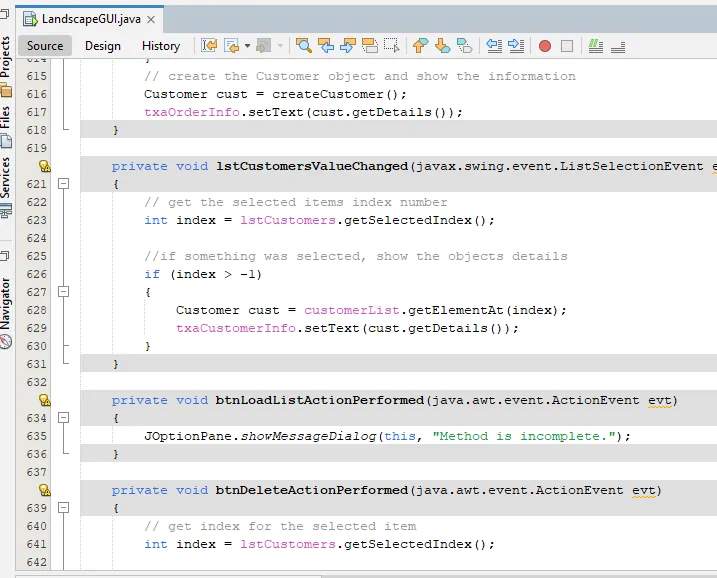717x578 pixels.
Task: Select the LandscapeGUI.java editor tab
Action: (x=91, y=19)
